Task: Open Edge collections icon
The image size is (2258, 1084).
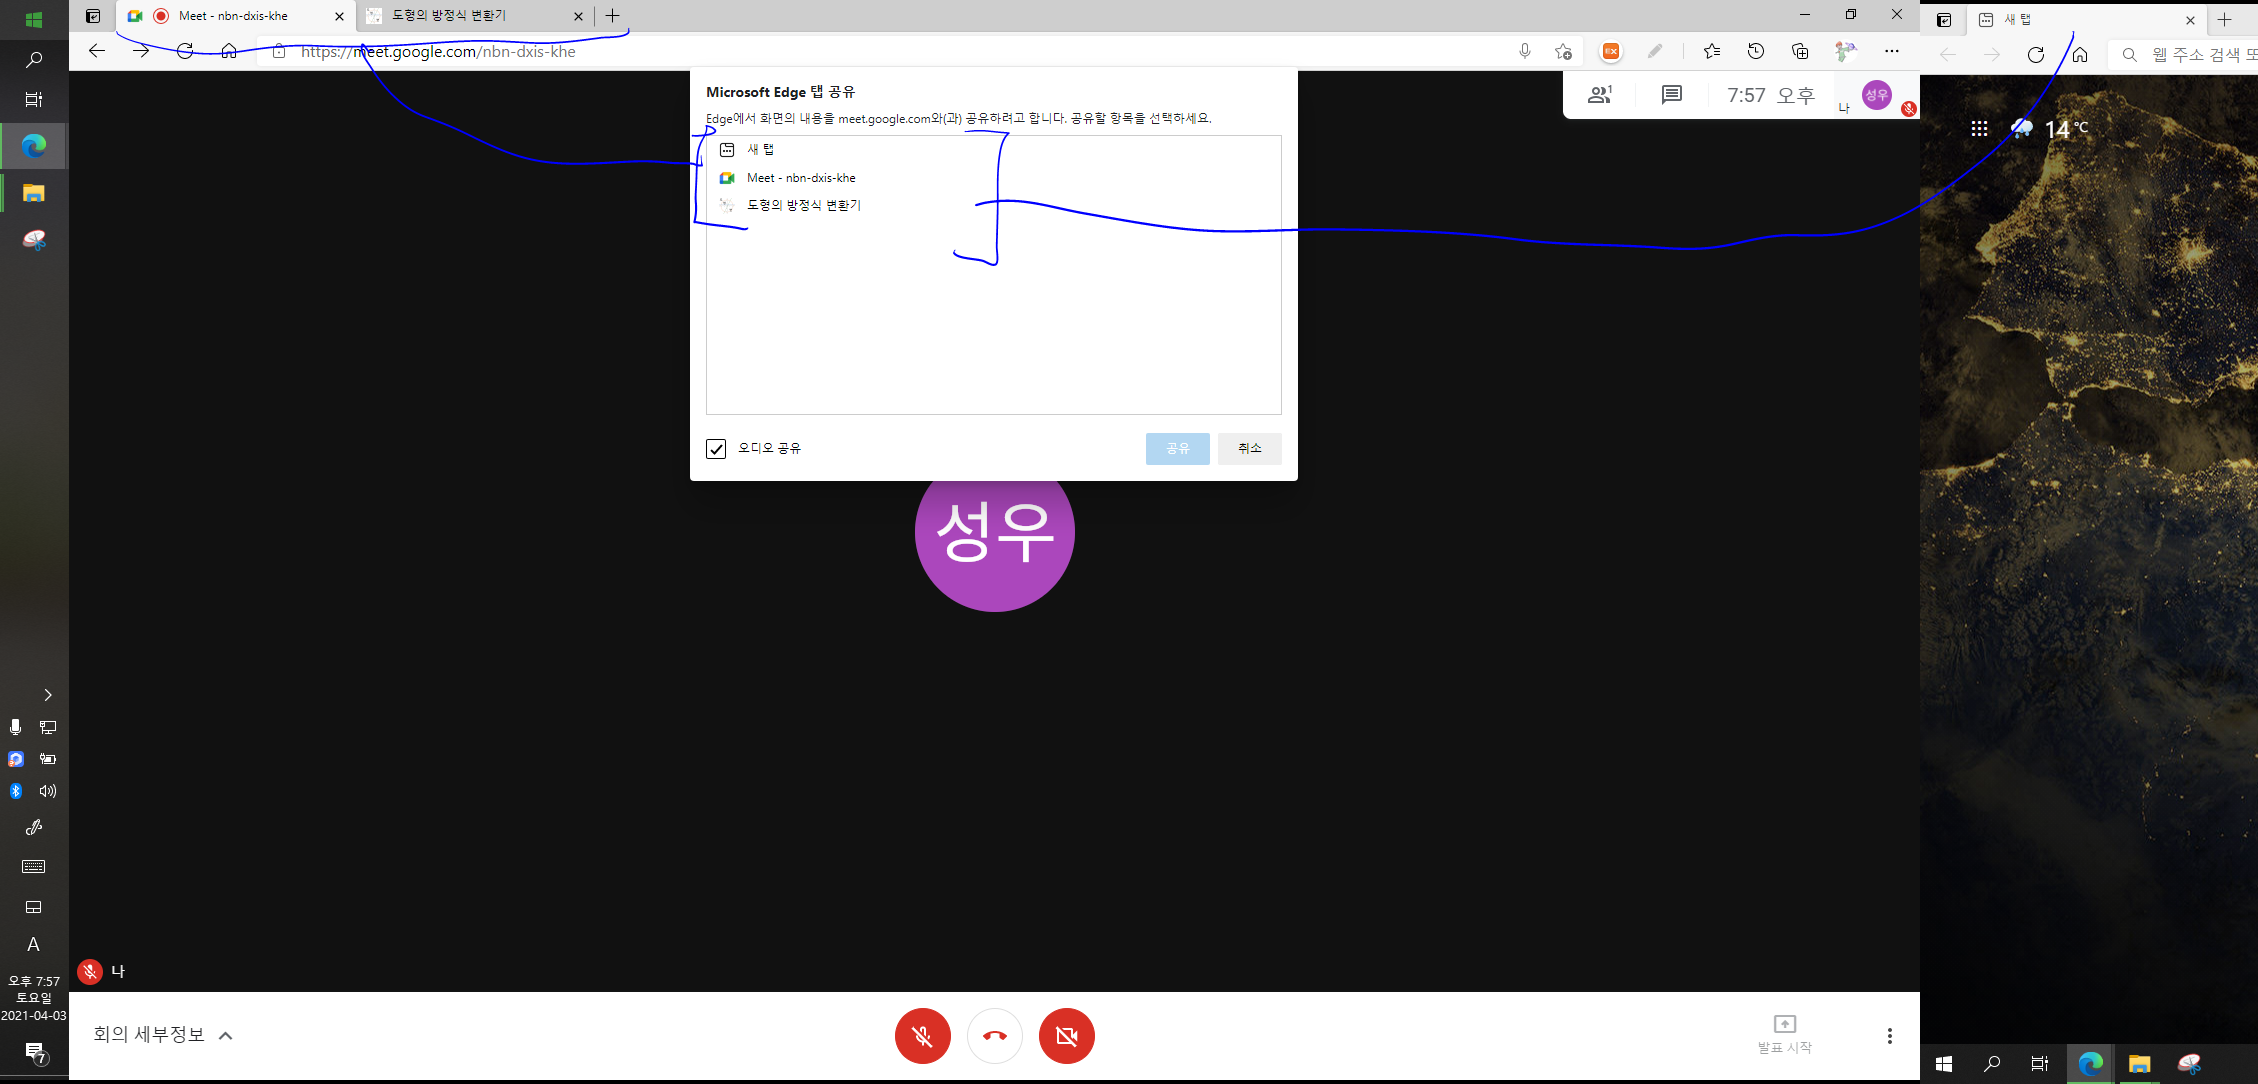Action: click(1799, 52)
